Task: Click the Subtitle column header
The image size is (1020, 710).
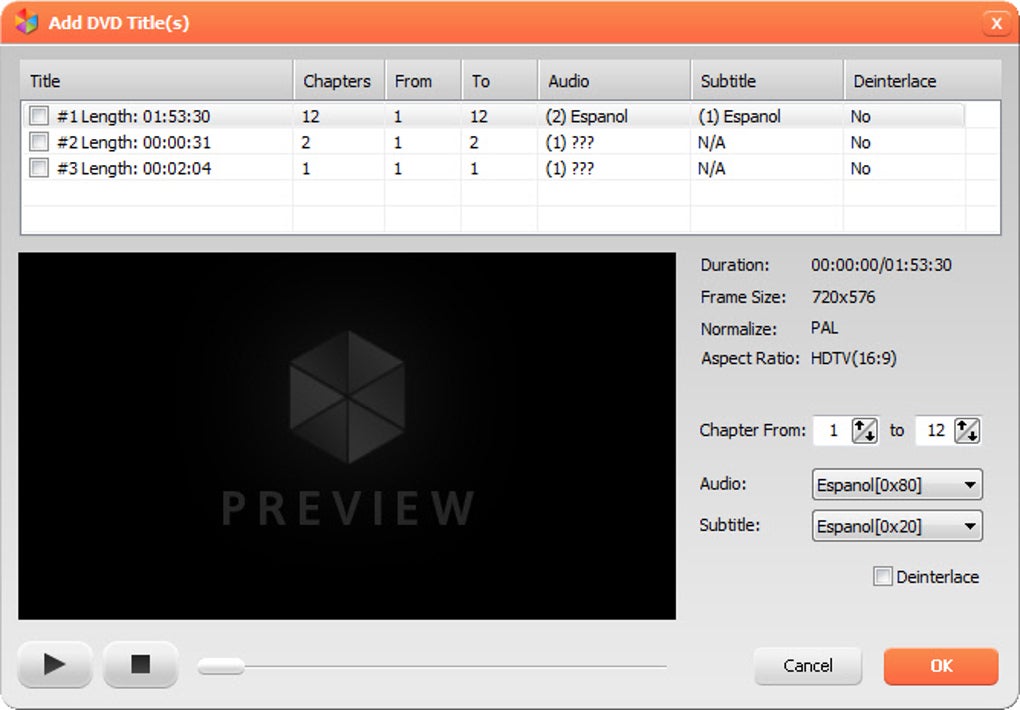Action: (768, 81)
